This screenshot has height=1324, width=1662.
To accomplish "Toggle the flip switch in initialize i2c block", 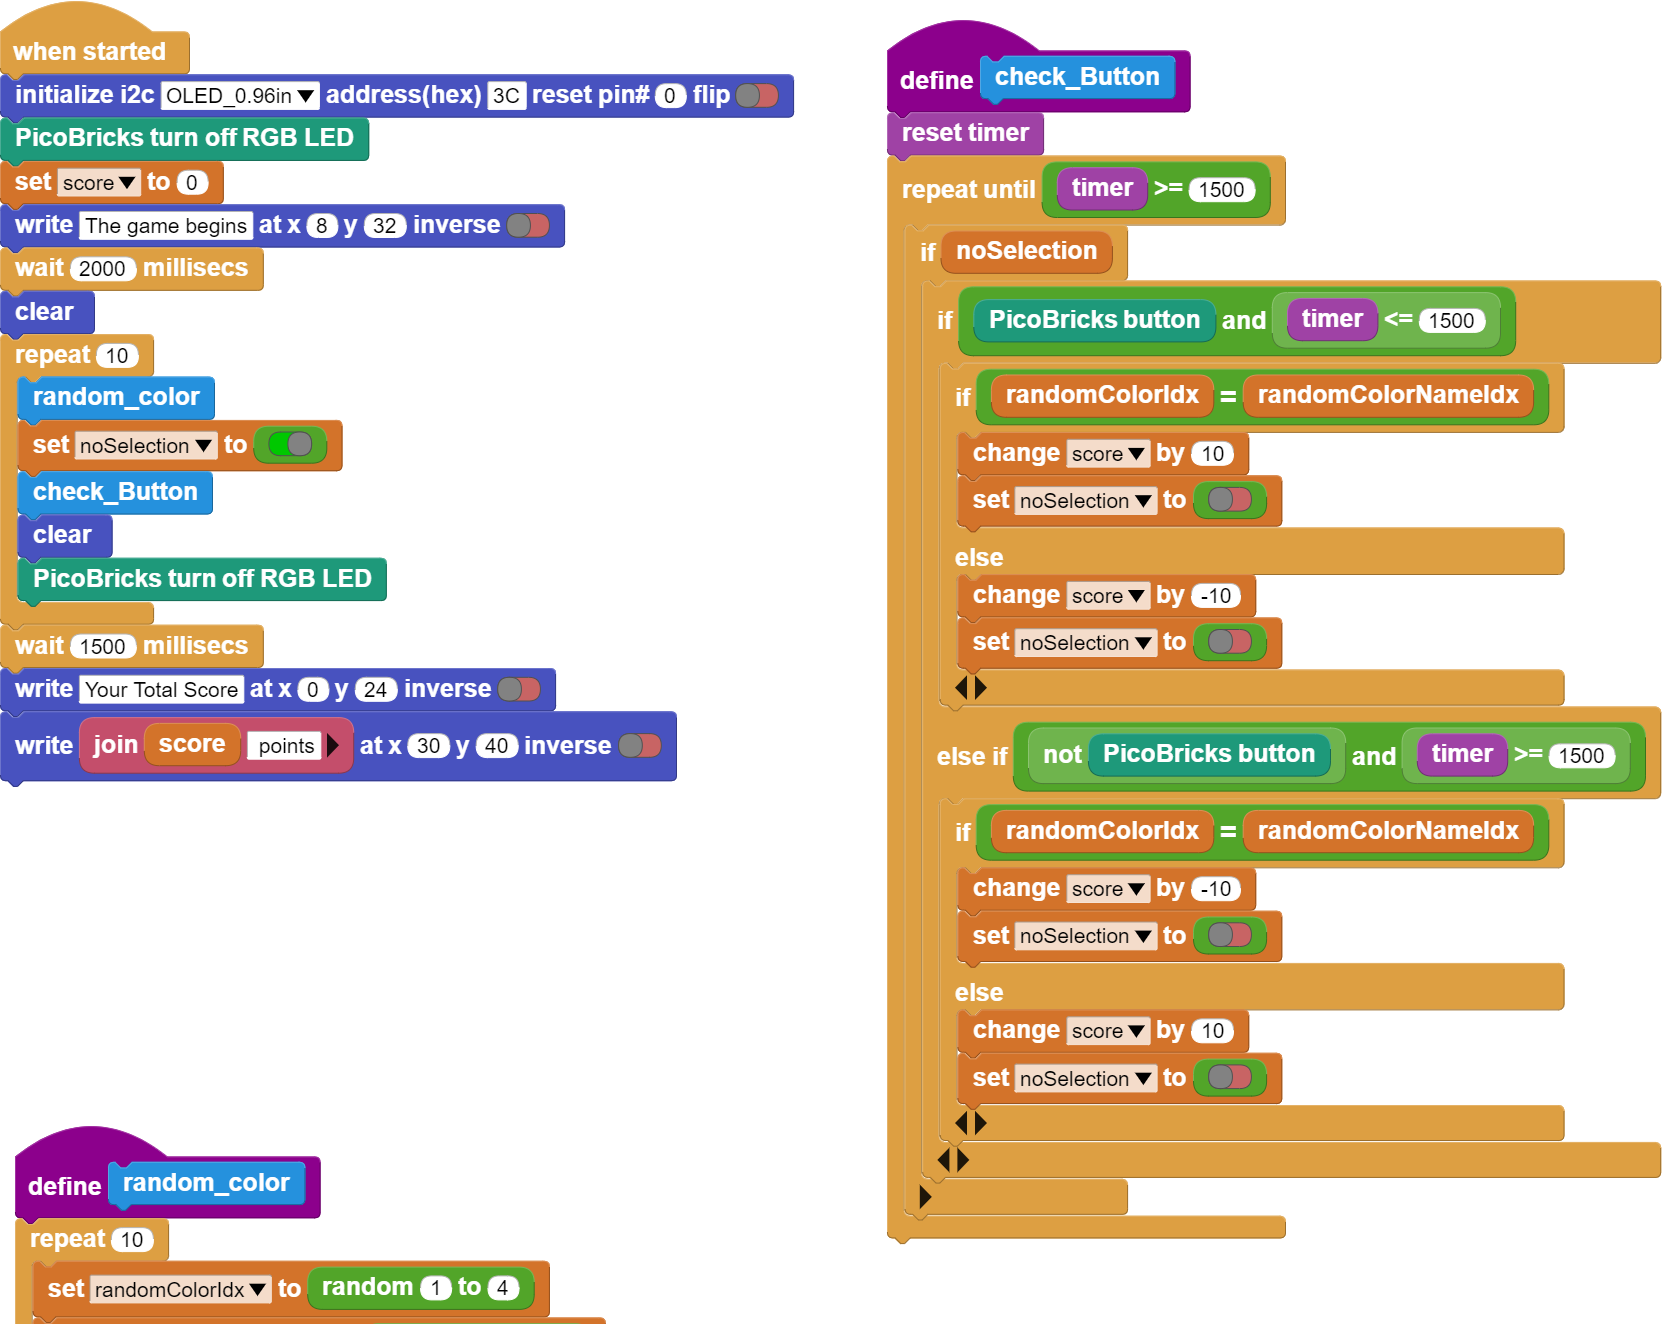I will (x=757, y=96).
